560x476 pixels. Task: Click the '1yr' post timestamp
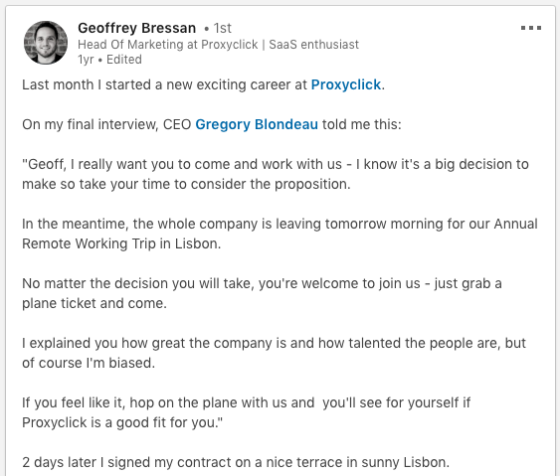86,60
